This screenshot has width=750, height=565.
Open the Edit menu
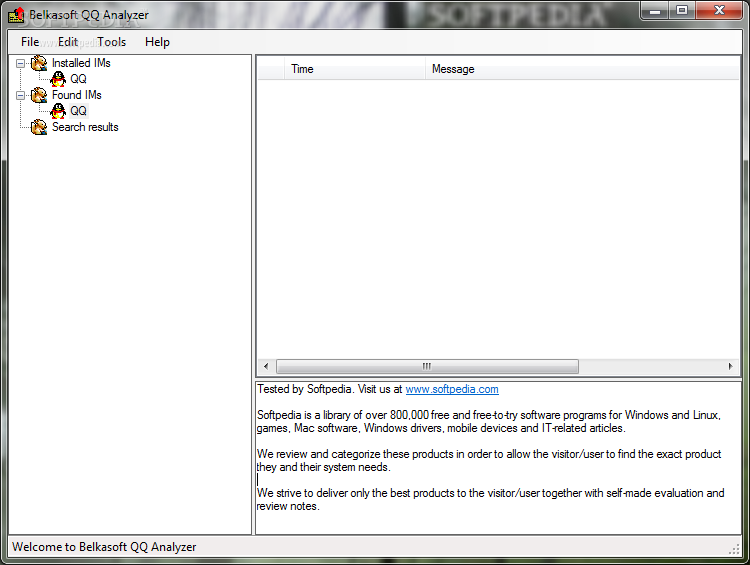click(x=68, y=42)
